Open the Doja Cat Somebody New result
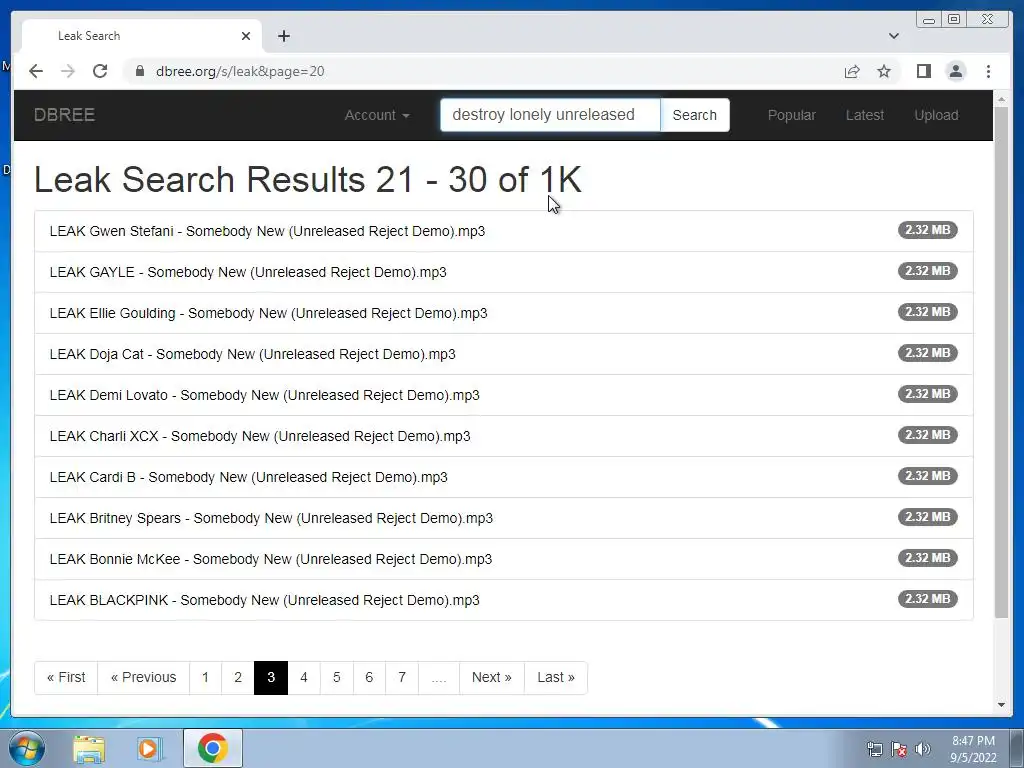This screenshot has height=768, width=1024. tap(504, 354)
